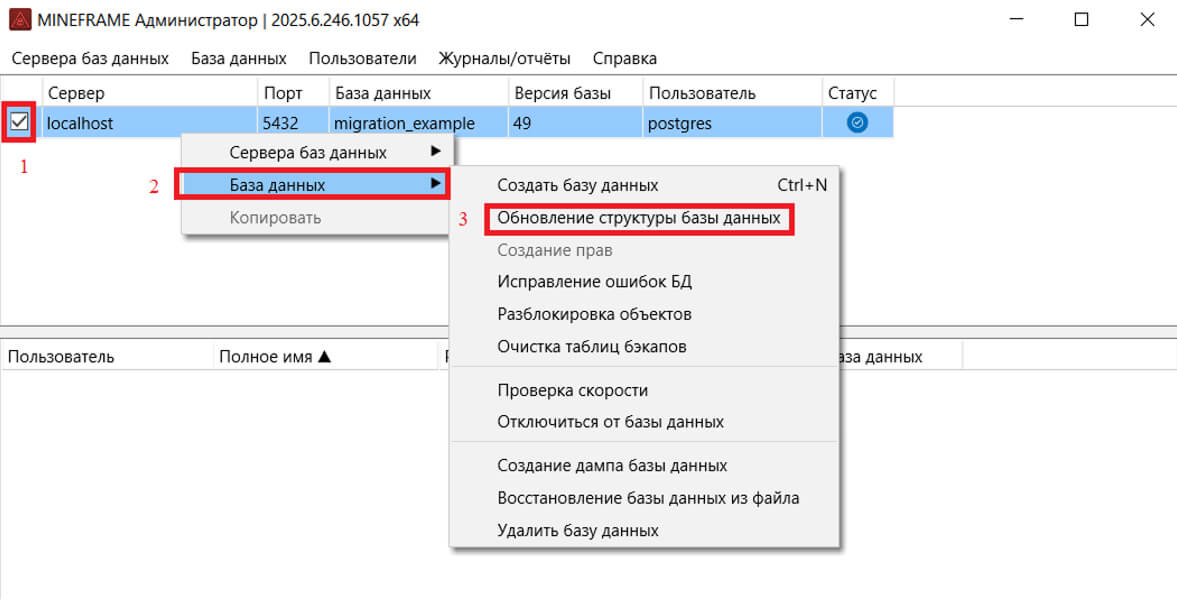Image resolution: width=1177 pixels, height=610 pixels.
Task: Click the Порт column header
Action: click(293, 93)
